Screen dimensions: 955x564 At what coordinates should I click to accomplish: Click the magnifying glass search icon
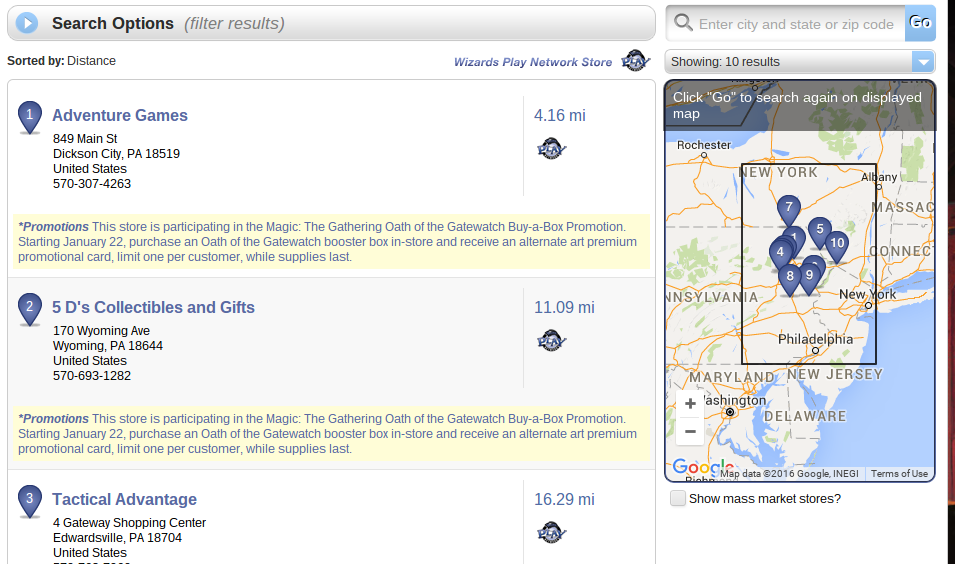click(683, 23)
